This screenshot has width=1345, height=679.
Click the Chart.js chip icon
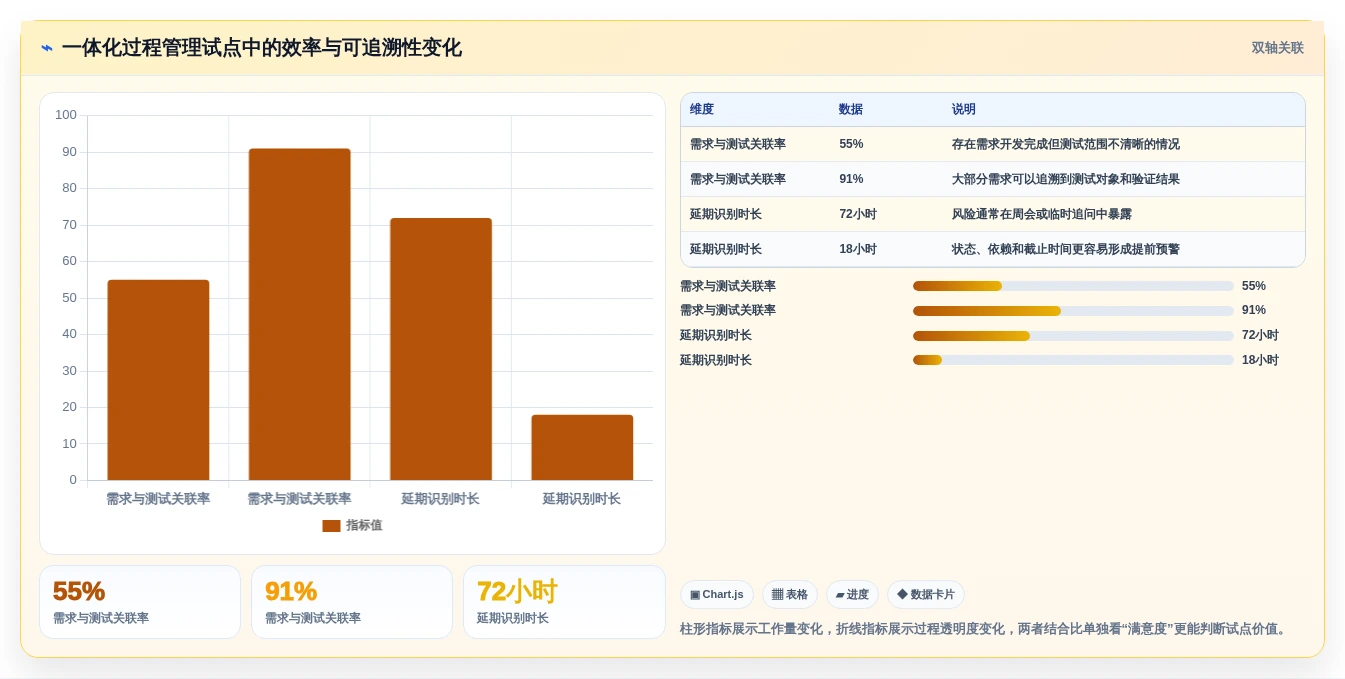click(x=695, y=595)
